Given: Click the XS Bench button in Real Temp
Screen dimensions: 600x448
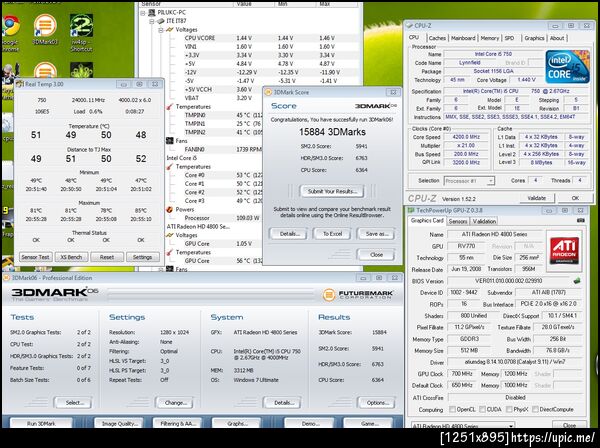Looking at the screenshot, I should point(71,257).
